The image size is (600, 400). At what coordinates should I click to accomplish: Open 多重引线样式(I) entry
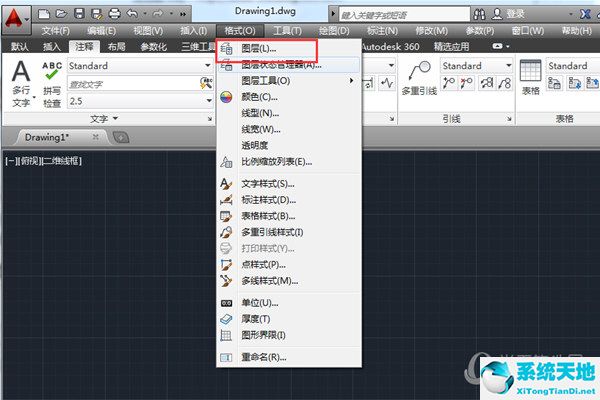click(289, 232)
